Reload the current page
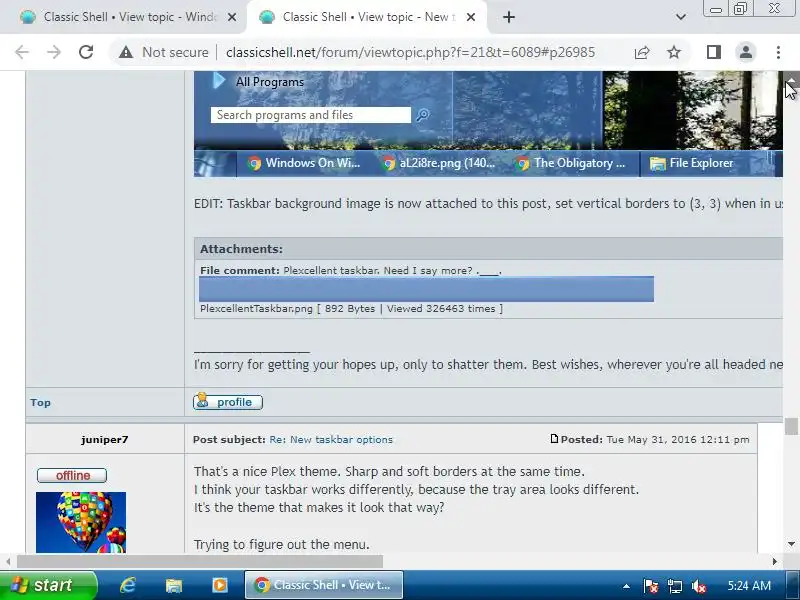This screenshot has width=800, height=600. point(86,52)
